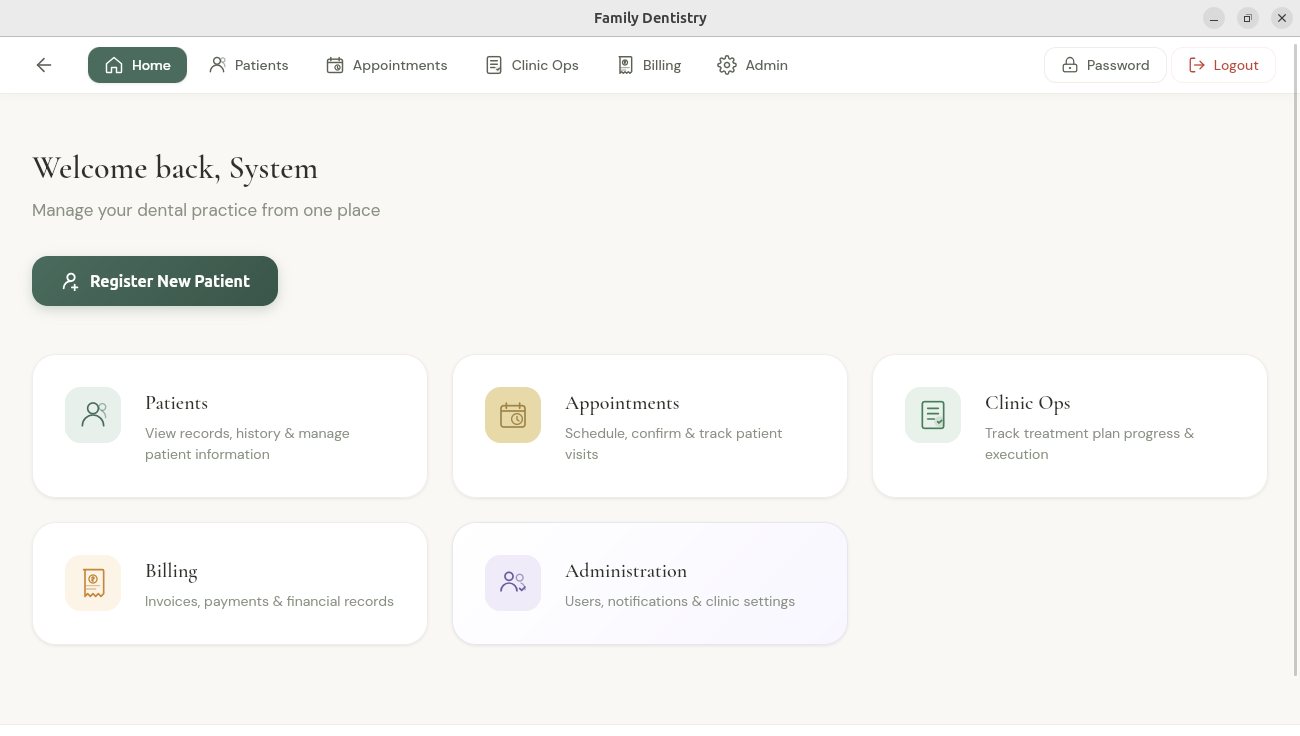Viewport: 1300px width, 736px height.
Task: Open the Patients section from the navbar
Action: click(248, 64)
